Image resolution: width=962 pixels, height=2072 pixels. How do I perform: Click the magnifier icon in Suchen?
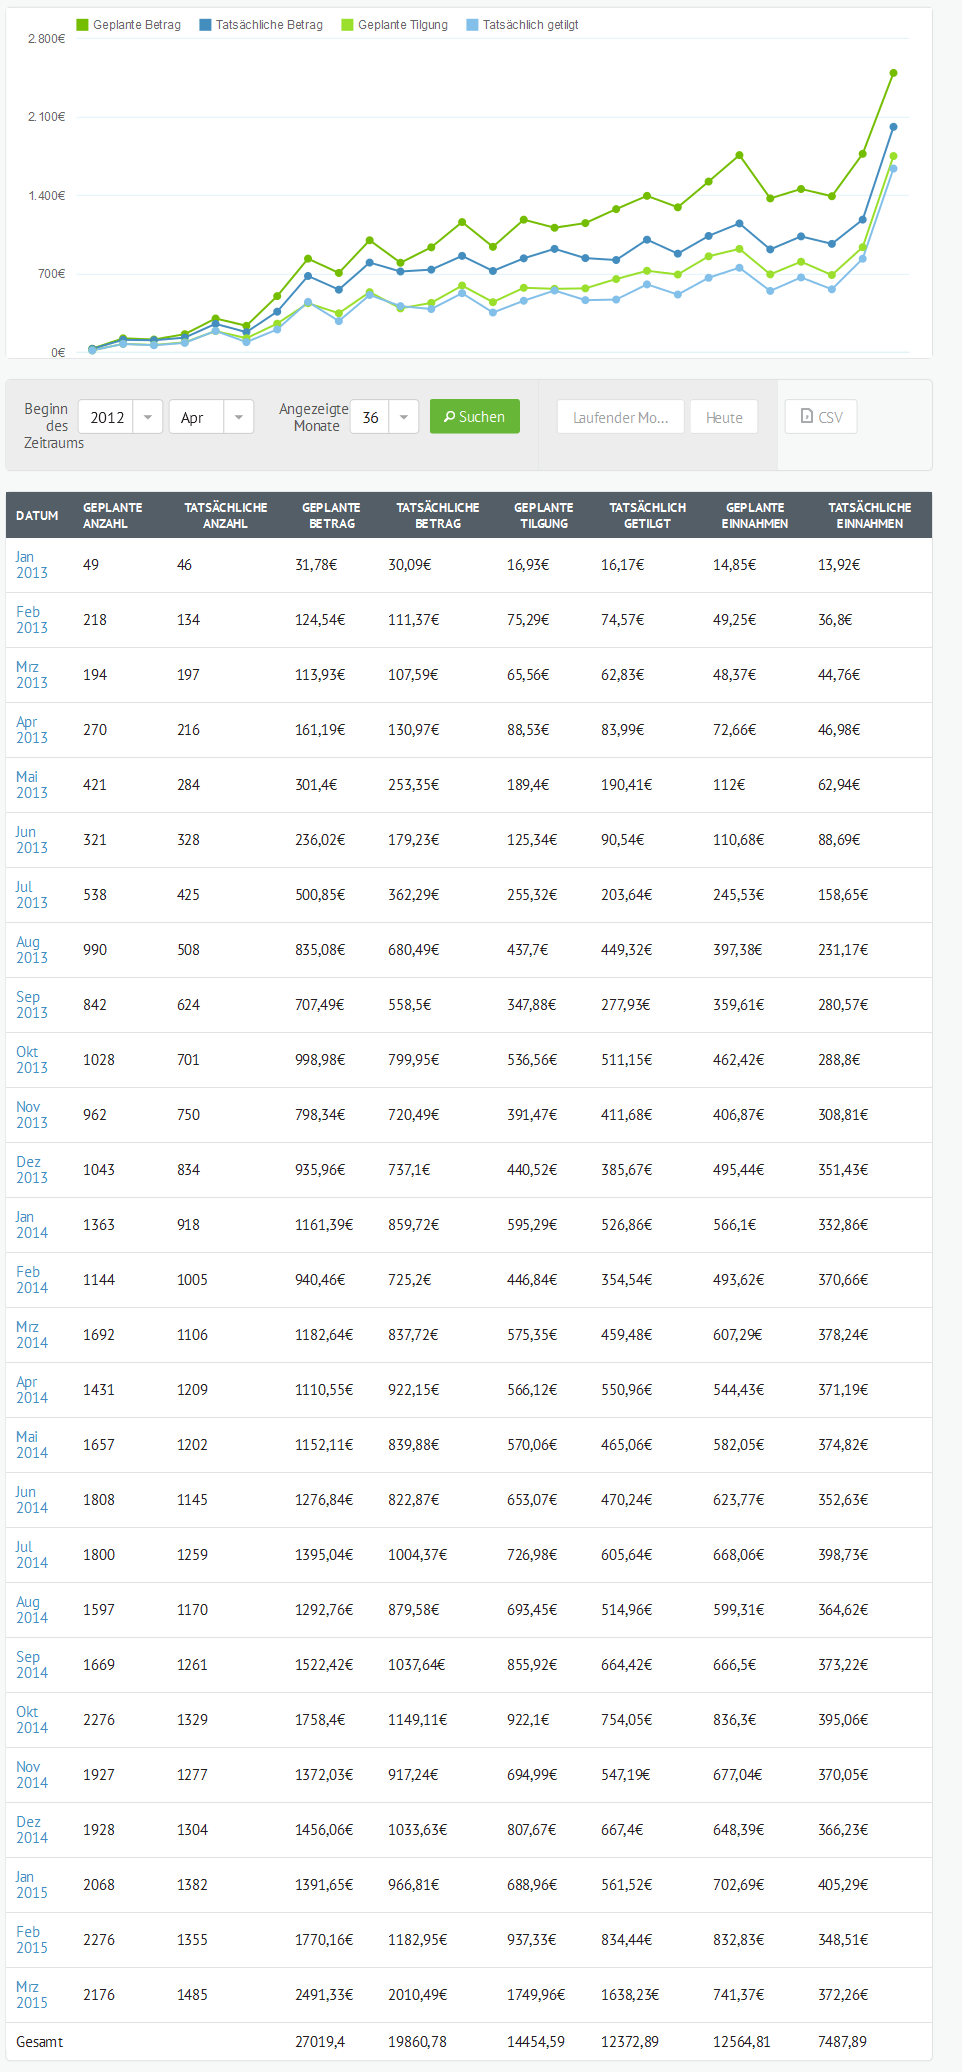(449, 417)
